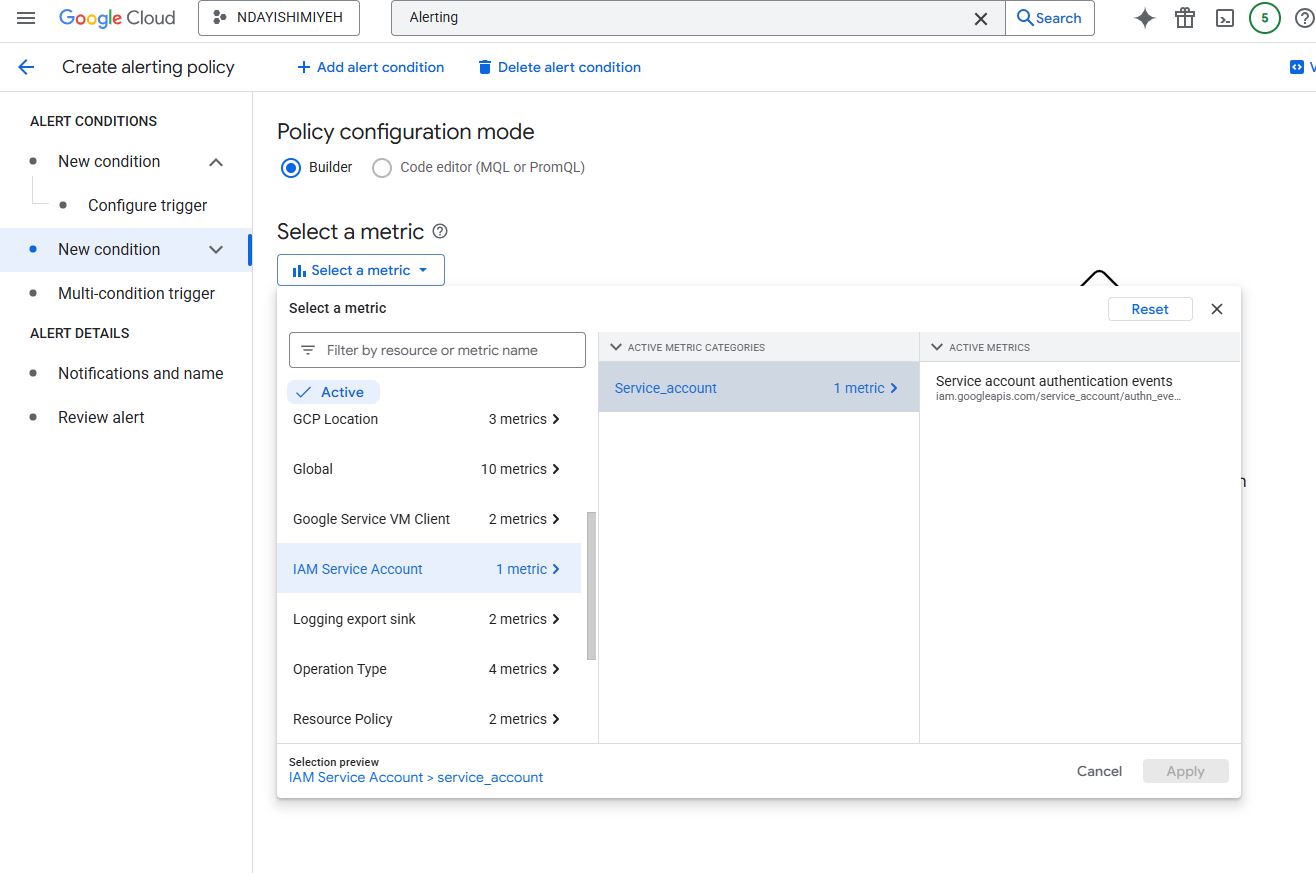This screenshot has width=1316, height=873.
Task: Open the main navigation hamburger menu
Action: click(x=26, y=18)
